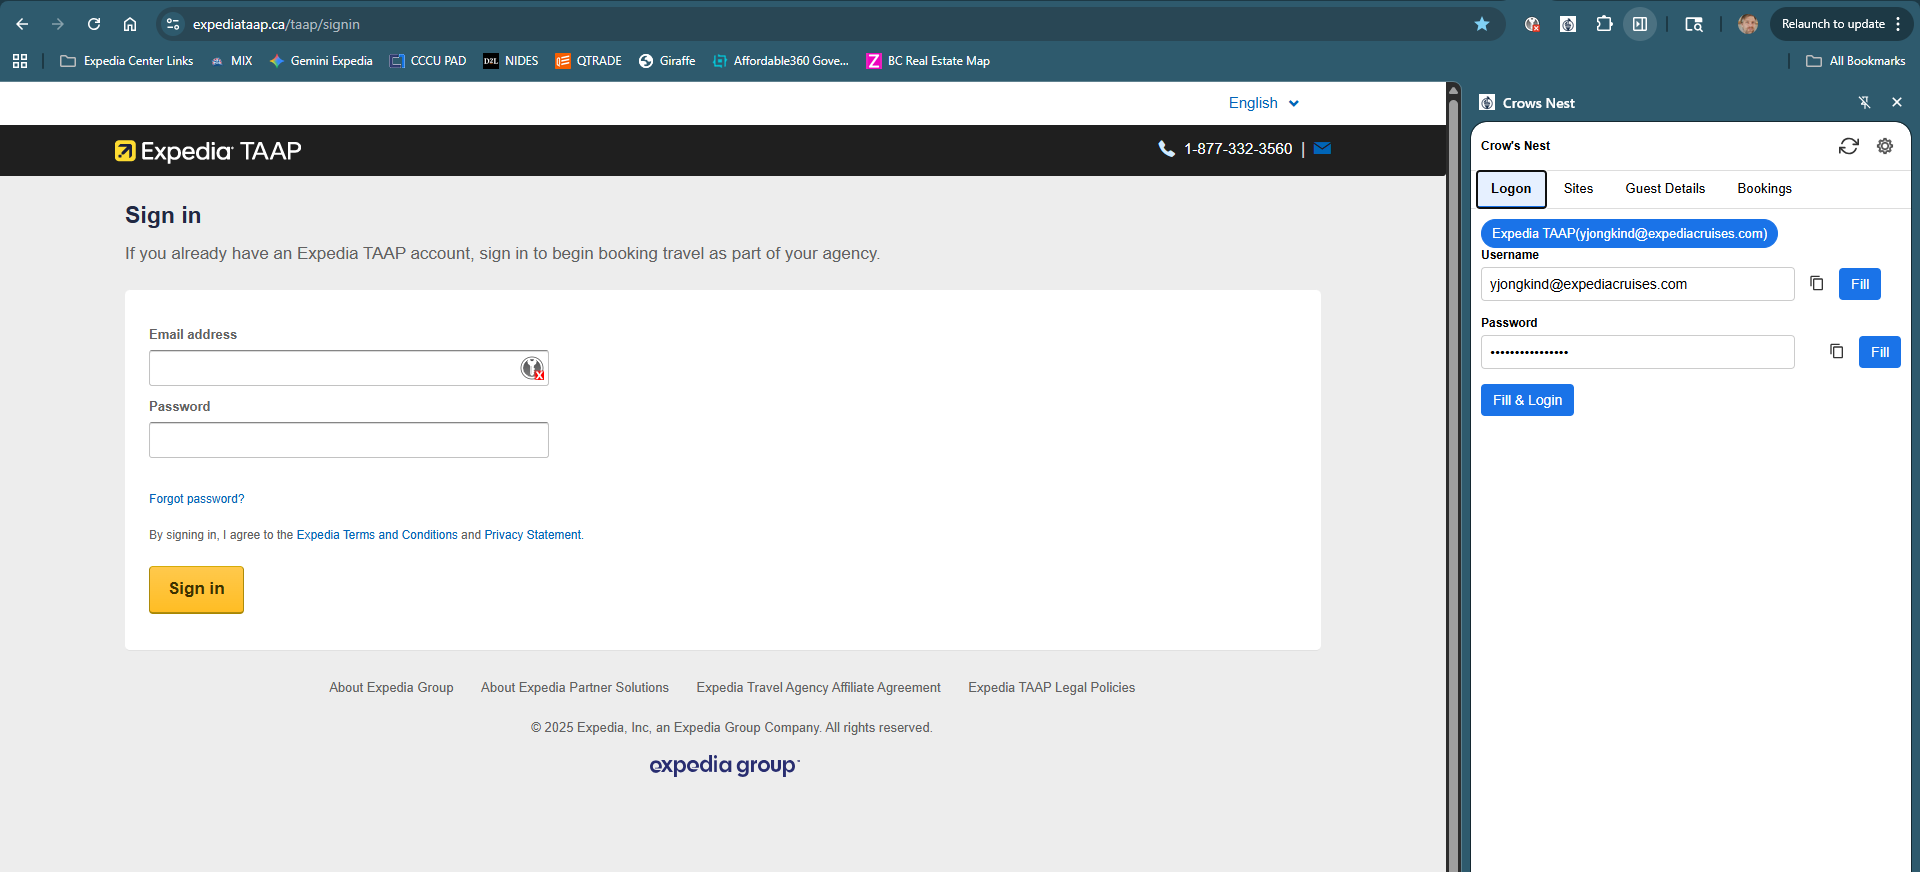The height and width of the screenshot is (872, 1920).
Task: Click the page vertical scrollbar
Action: click(x=1453, y=480)
